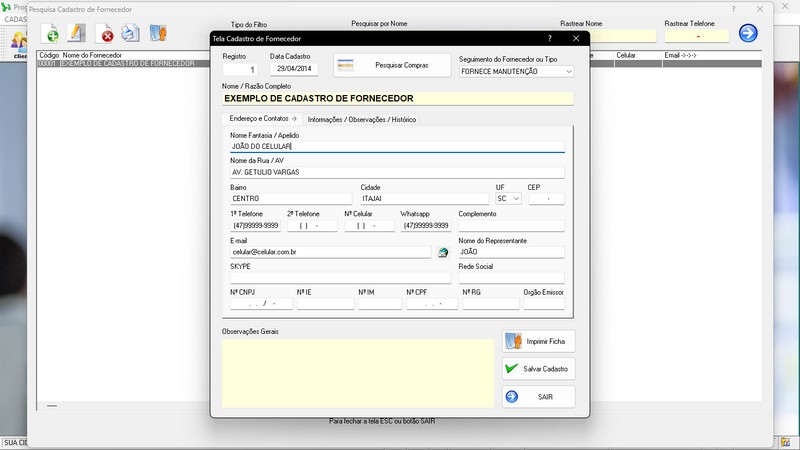Select the Rede Social field

(511, 278)
